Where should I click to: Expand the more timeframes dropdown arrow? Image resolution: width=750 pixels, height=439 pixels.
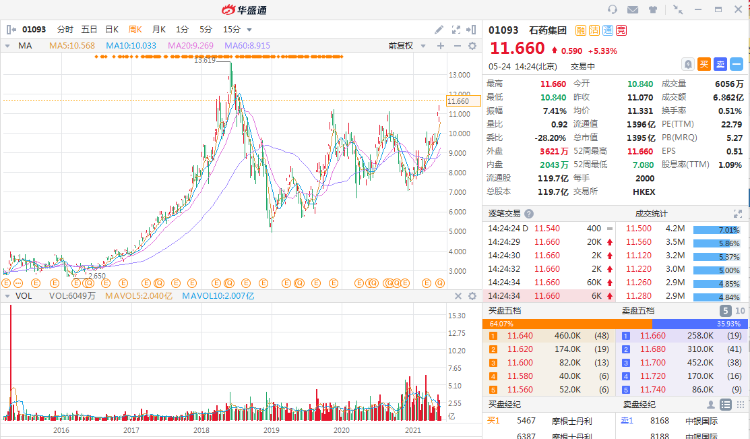coord(249,30)
